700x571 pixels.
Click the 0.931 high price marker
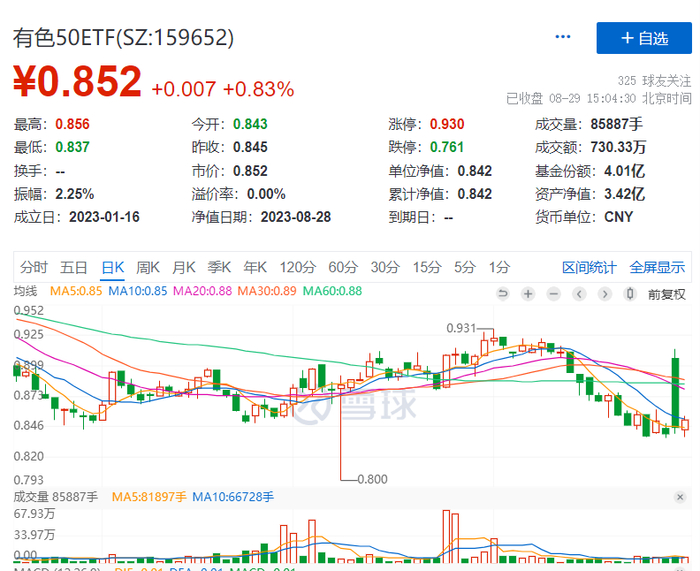point(461,328)
